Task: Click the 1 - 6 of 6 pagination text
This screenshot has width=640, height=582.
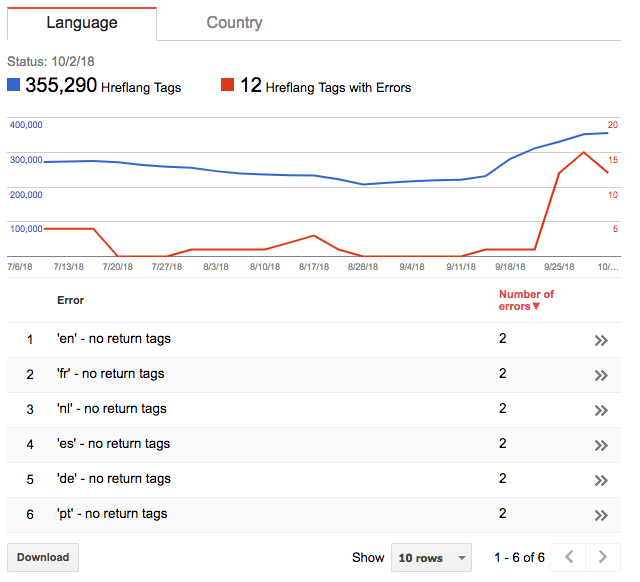Action: pos(519,557)
